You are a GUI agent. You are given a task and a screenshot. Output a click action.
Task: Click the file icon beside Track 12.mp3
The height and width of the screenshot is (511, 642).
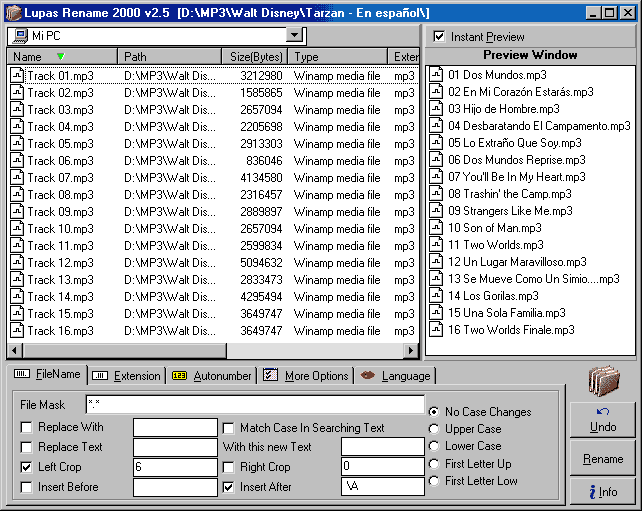tap(17, 262)
